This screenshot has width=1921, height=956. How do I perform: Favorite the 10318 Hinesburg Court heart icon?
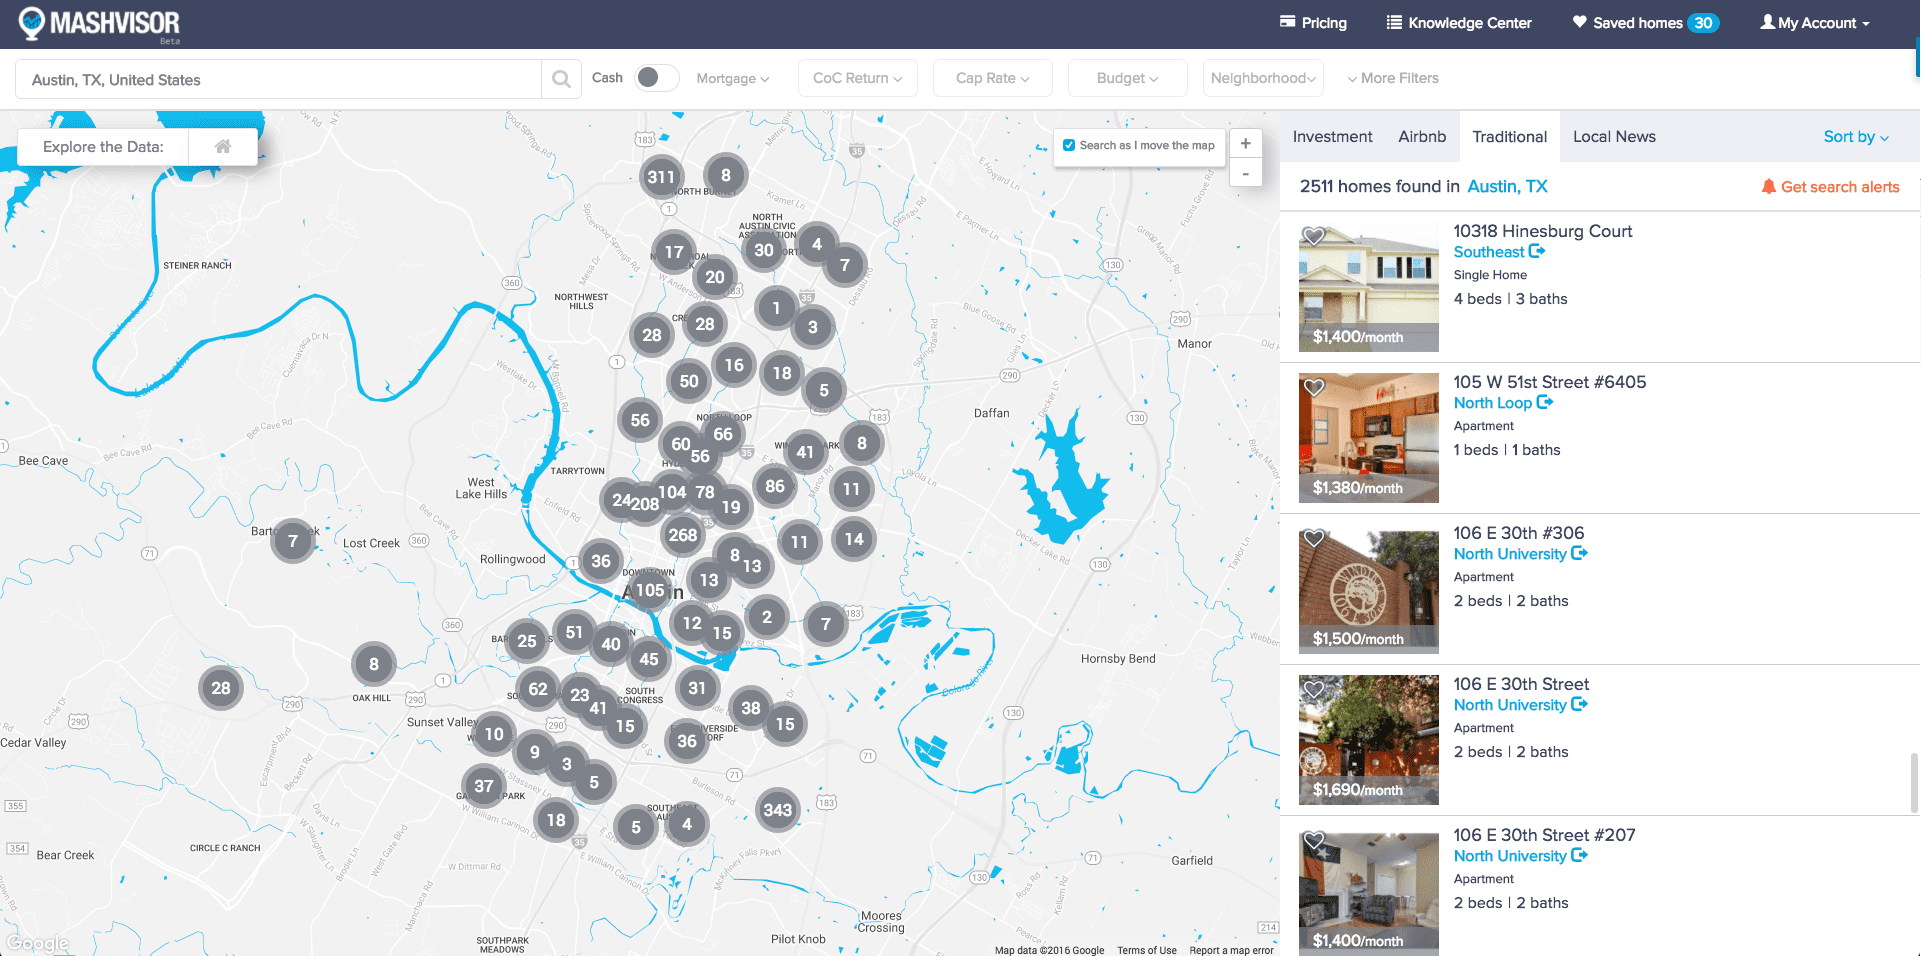[1314, 236]
